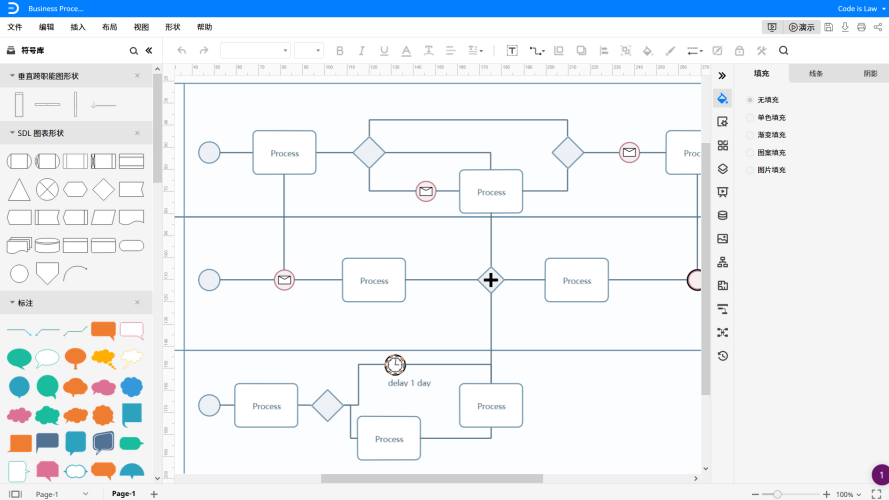This screenshot has height=500, width=889.
Task: Click the share icon at top right
Action: pyautogui.click(x=877, y=27)
